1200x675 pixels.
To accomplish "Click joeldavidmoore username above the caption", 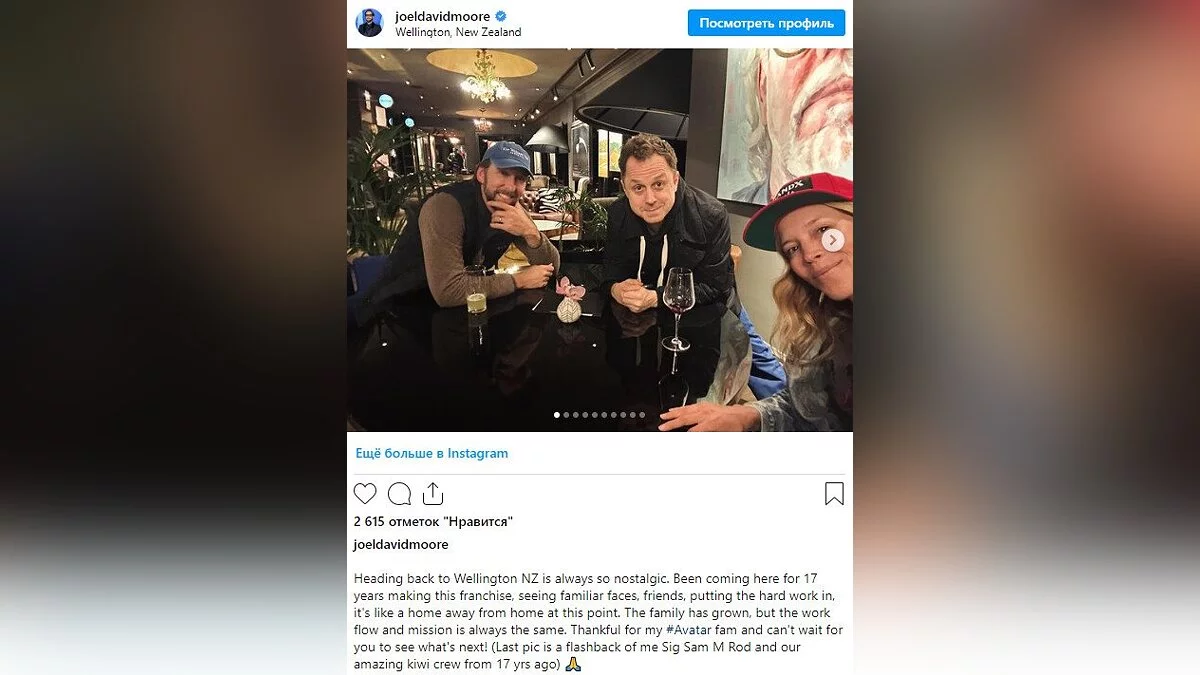I will click(x=401, y=545).
